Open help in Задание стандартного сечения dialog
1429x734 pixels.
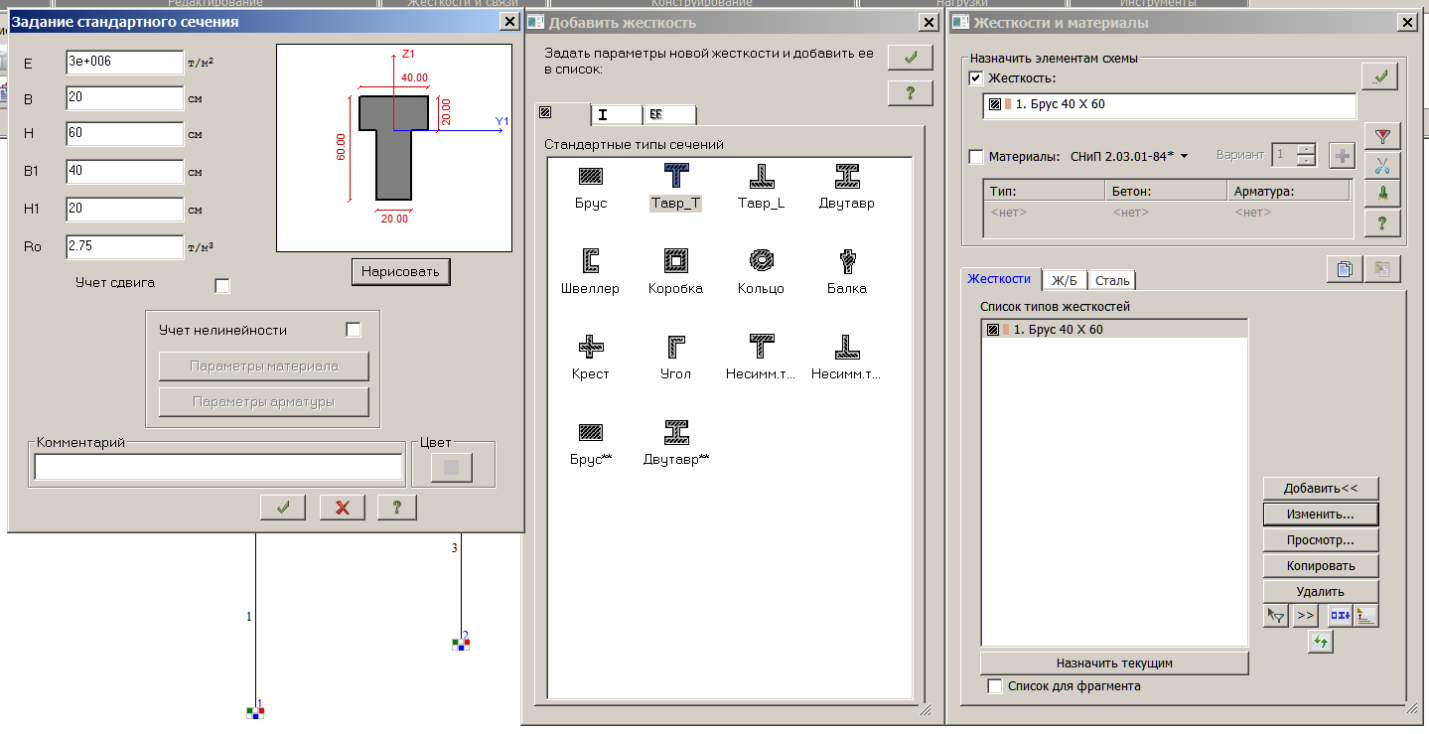coord(397,507)
